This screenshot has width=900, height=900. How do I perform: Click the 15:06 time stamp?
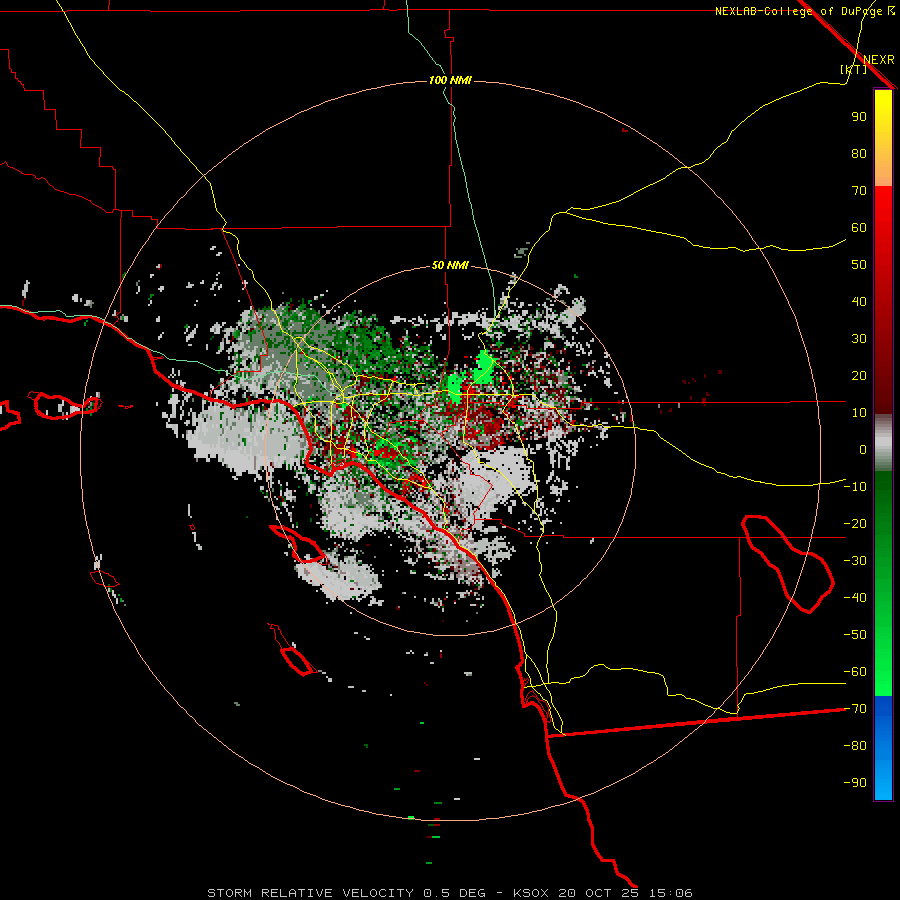[670, 893]
